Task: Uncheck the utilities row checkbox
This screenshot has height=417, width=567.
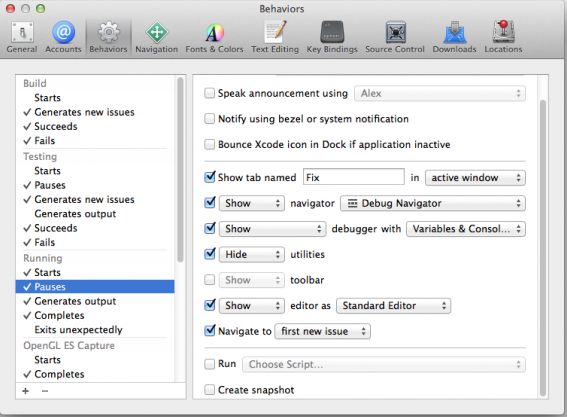Action: pyautogui.click(x=210, y=254)
